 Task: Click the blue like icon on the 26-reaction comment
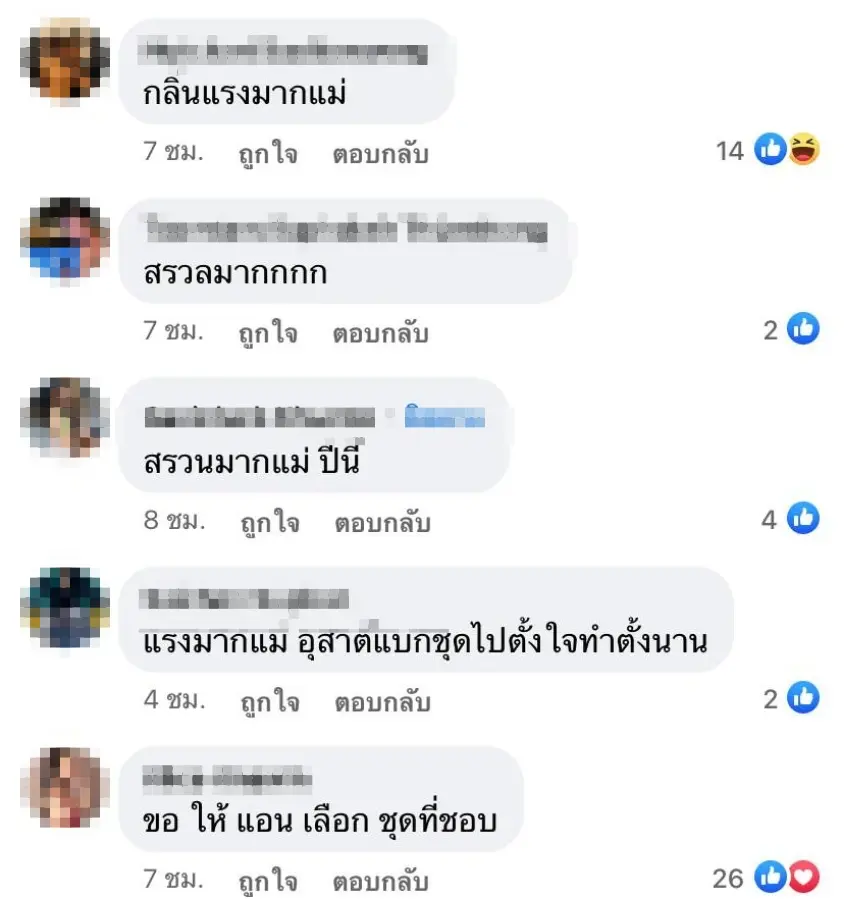tap(770, 877)
